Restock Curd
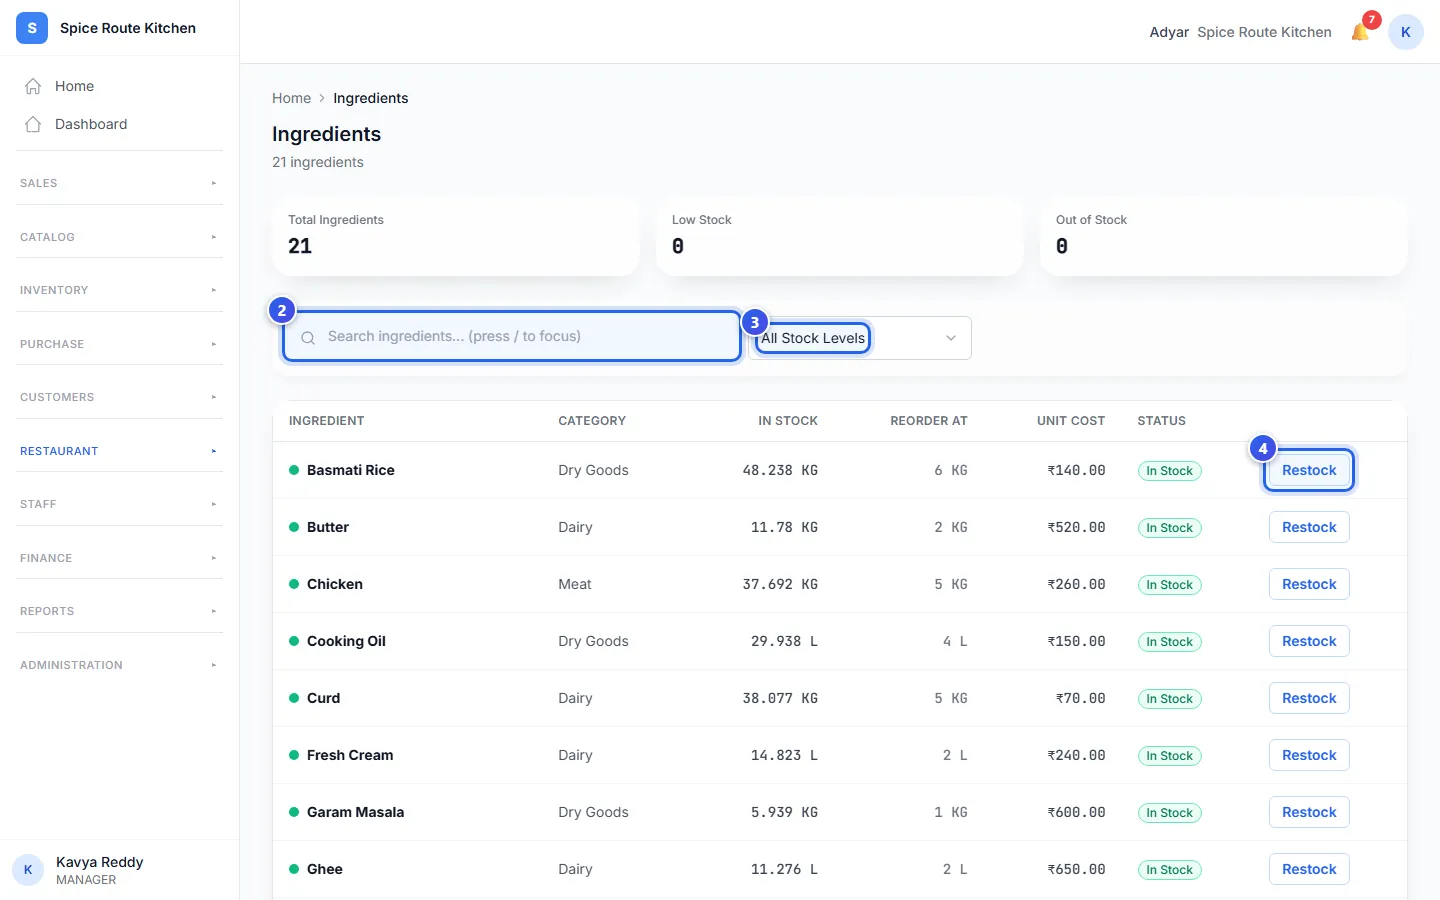 (x=1309, y=698)
